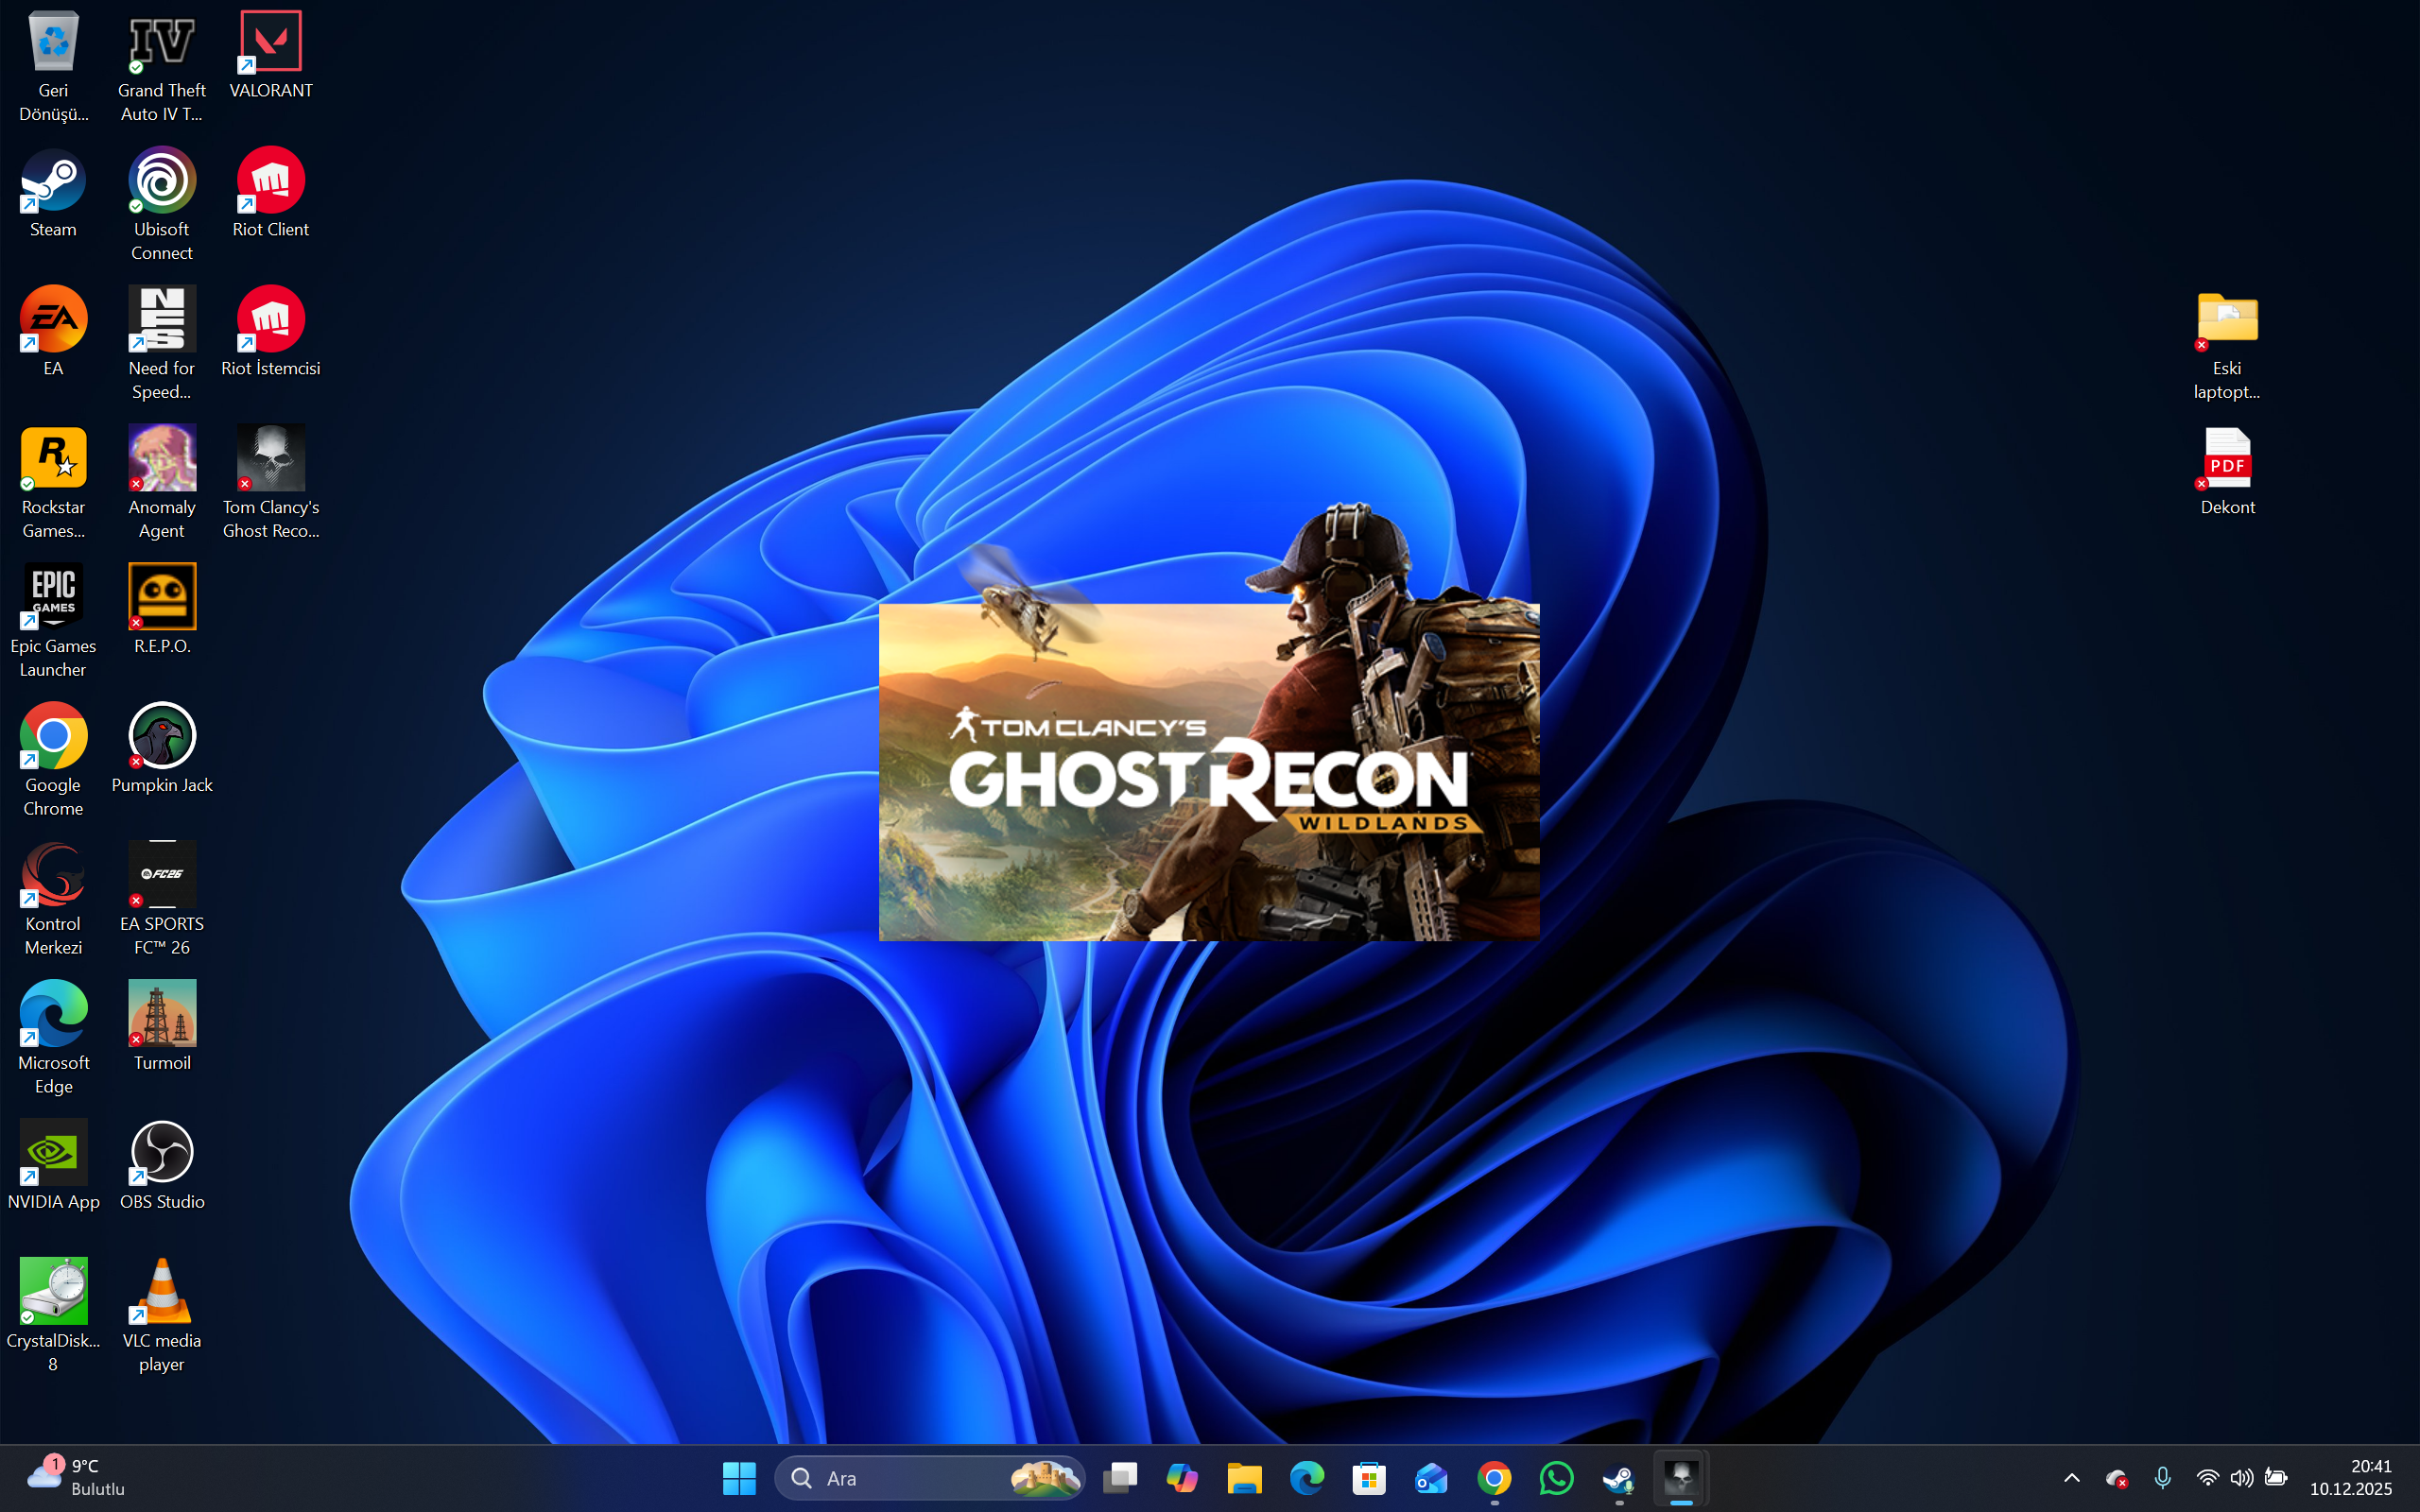Screen dimensions: 2420x1512
Task: Click the Ara search box in taskbar
Action: click(930, 1478)
